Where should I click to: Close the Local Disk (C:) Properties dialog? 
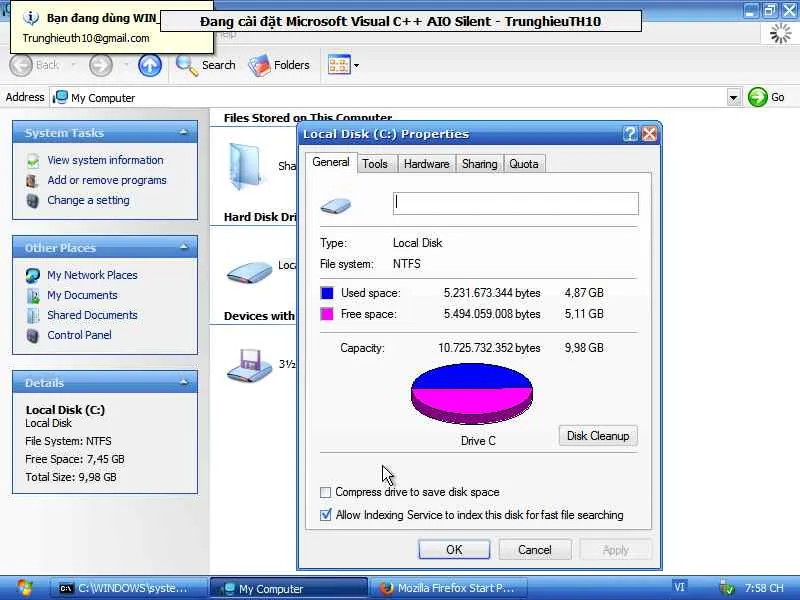coord(649,134)
